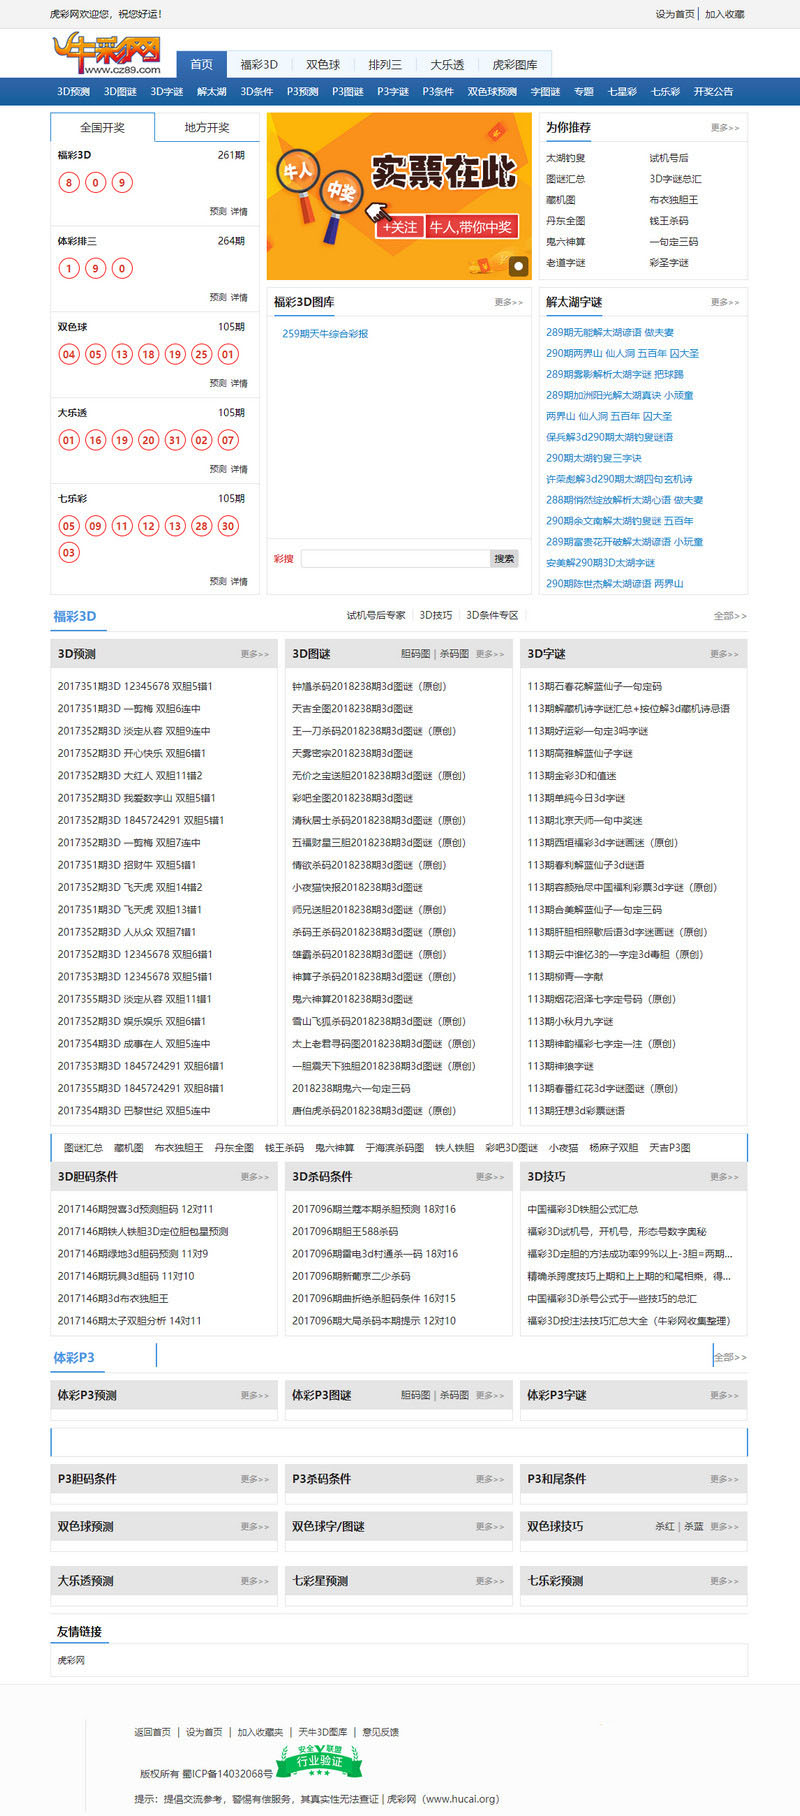800x1816 pixels.
Task: Open 布衣独胆王 in the 为你推荐 list
Action: click(x=674, y=200)
